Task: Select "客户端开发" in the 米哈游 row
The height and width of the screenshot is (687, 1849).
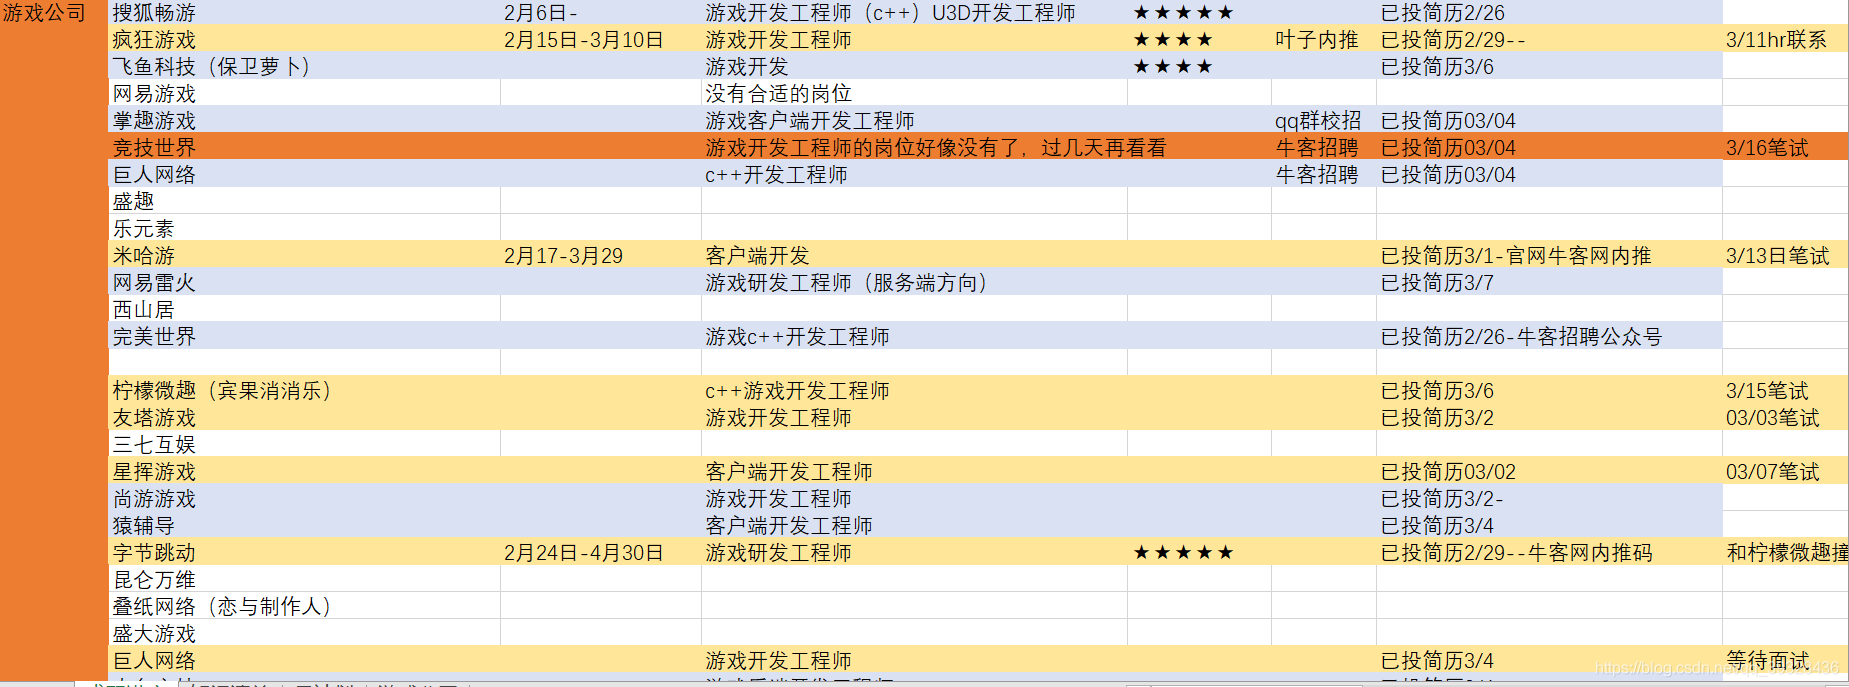Action: click(915, 255)
